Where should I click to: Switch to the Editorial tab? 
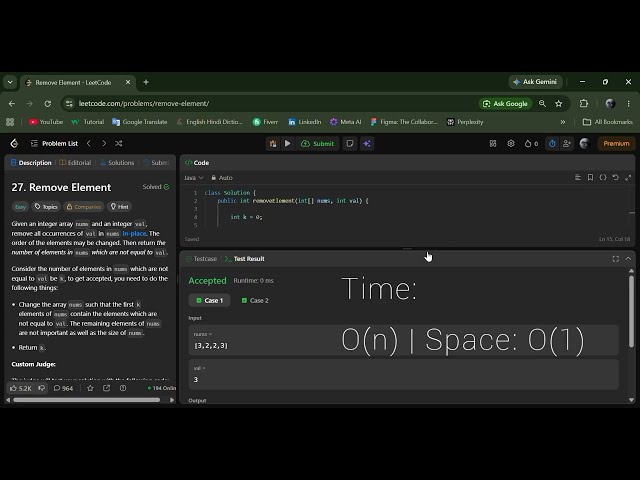[x=76, y=162]
